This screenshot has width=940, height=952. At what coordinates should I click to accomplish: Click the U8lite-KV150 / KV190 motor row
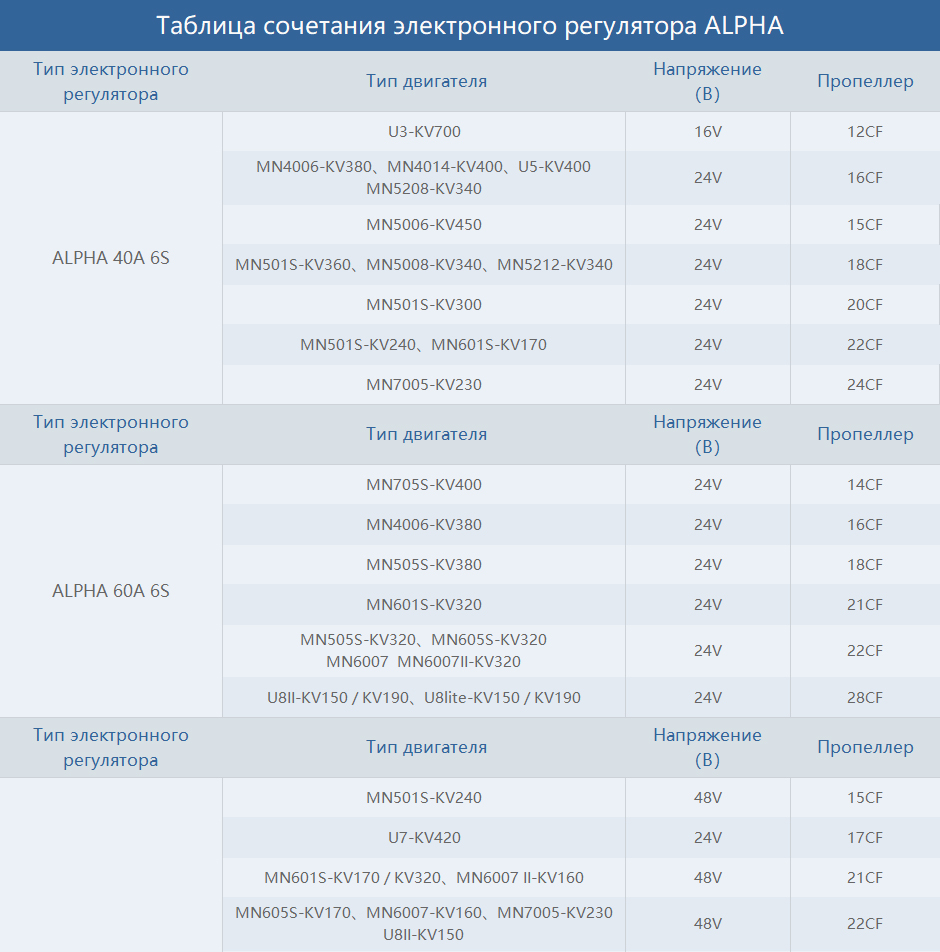[424, 698]
